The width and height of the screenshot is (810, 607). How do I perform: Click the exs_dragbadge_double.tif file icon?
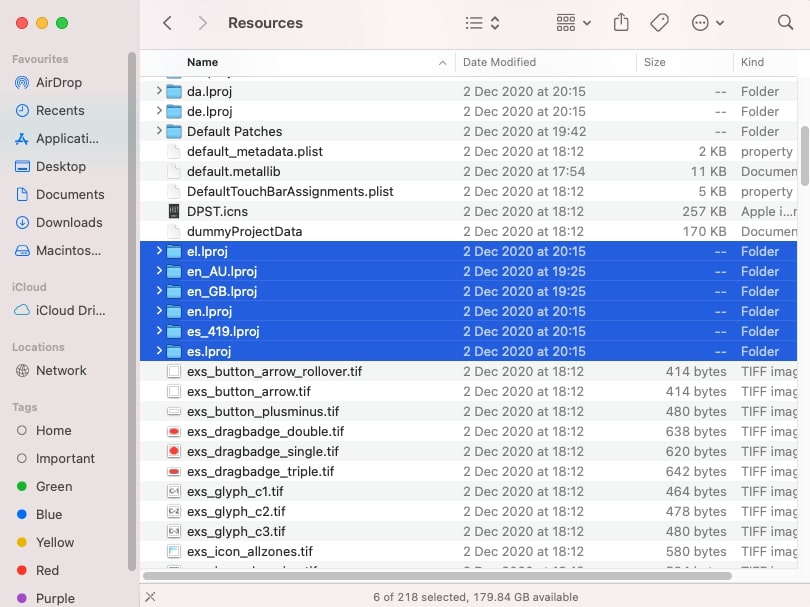click(174, 431)
